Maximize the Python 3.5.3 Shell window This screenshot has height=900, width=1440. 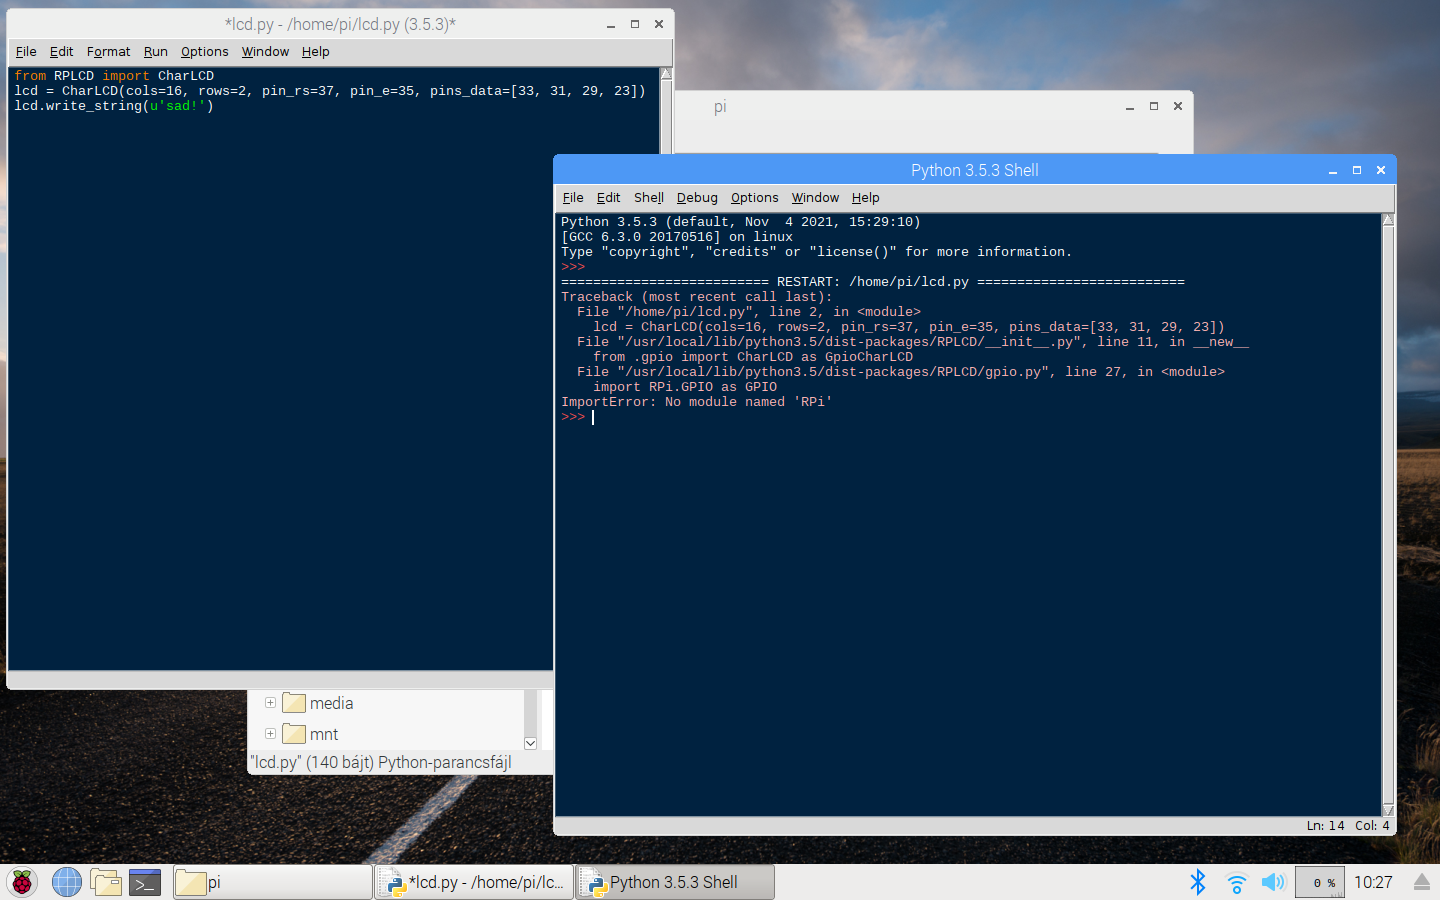tap(1357, 170)
